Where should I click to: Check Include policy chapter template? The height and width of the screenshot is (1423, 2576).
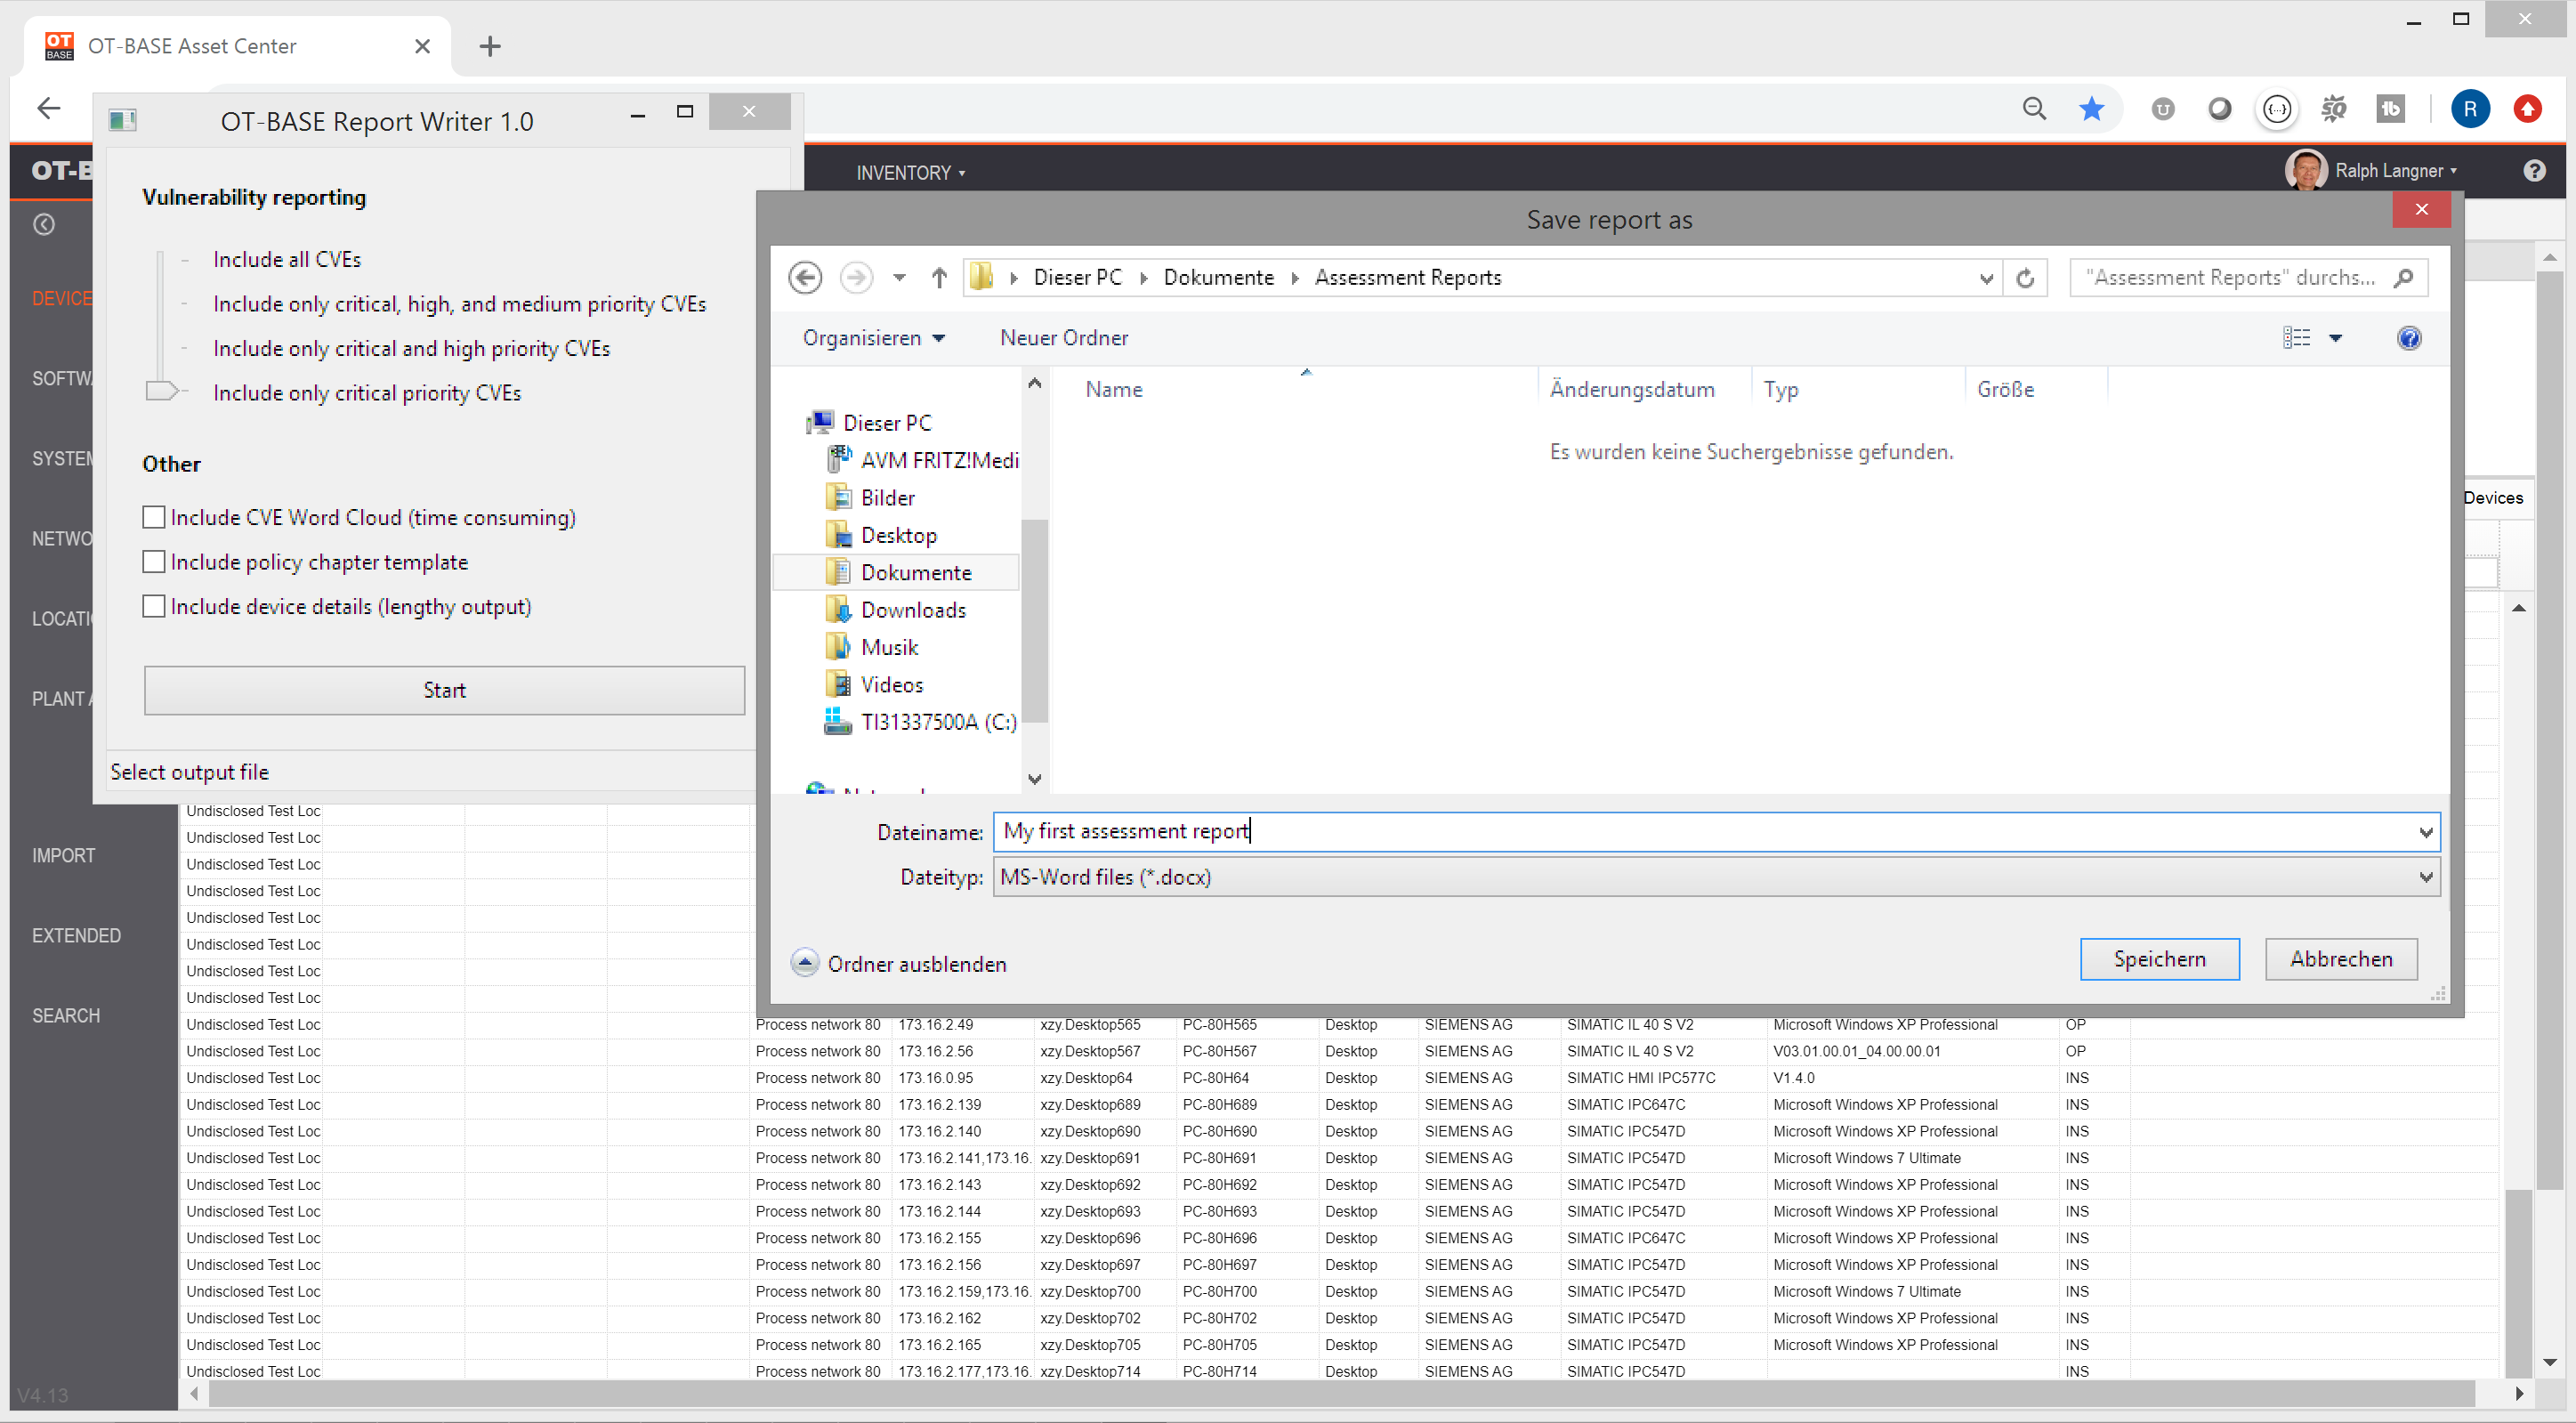click(x=153, y=562)
